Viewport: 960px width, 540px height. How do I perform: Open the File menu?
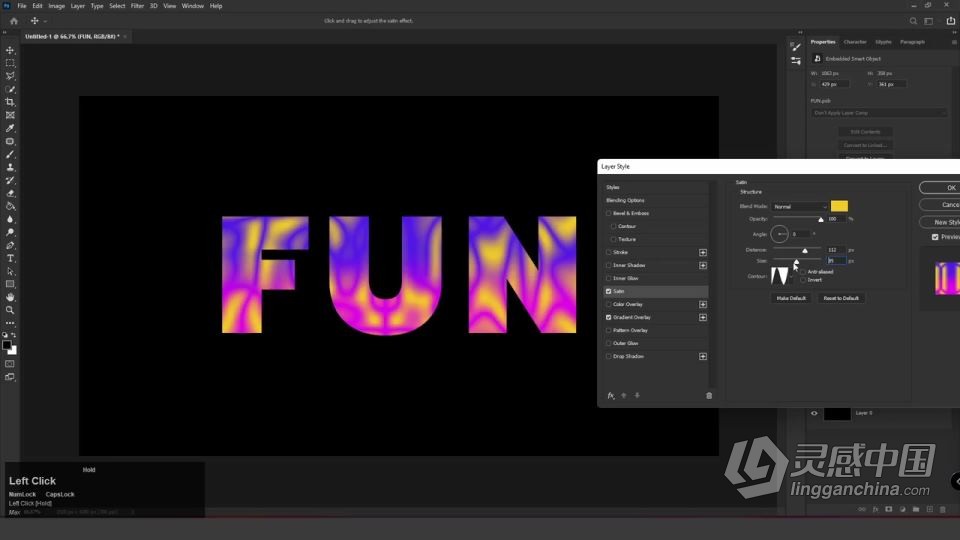pos(21,6)
